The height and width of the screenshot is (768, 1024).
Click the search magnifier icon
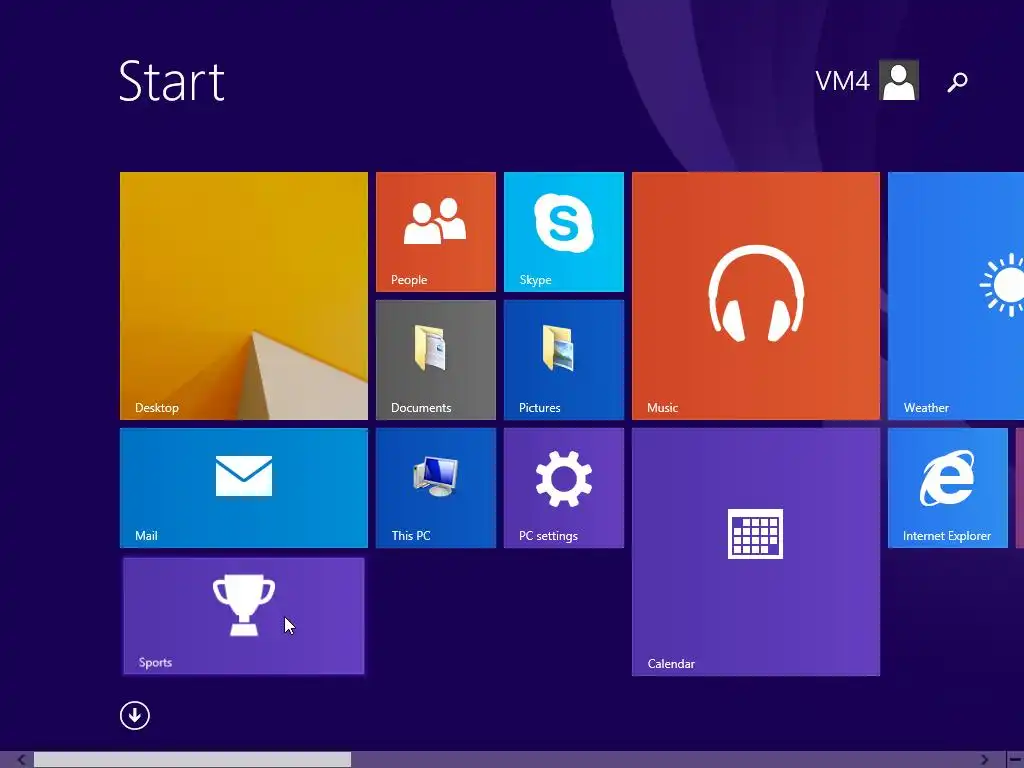click(x=957, y=82)
